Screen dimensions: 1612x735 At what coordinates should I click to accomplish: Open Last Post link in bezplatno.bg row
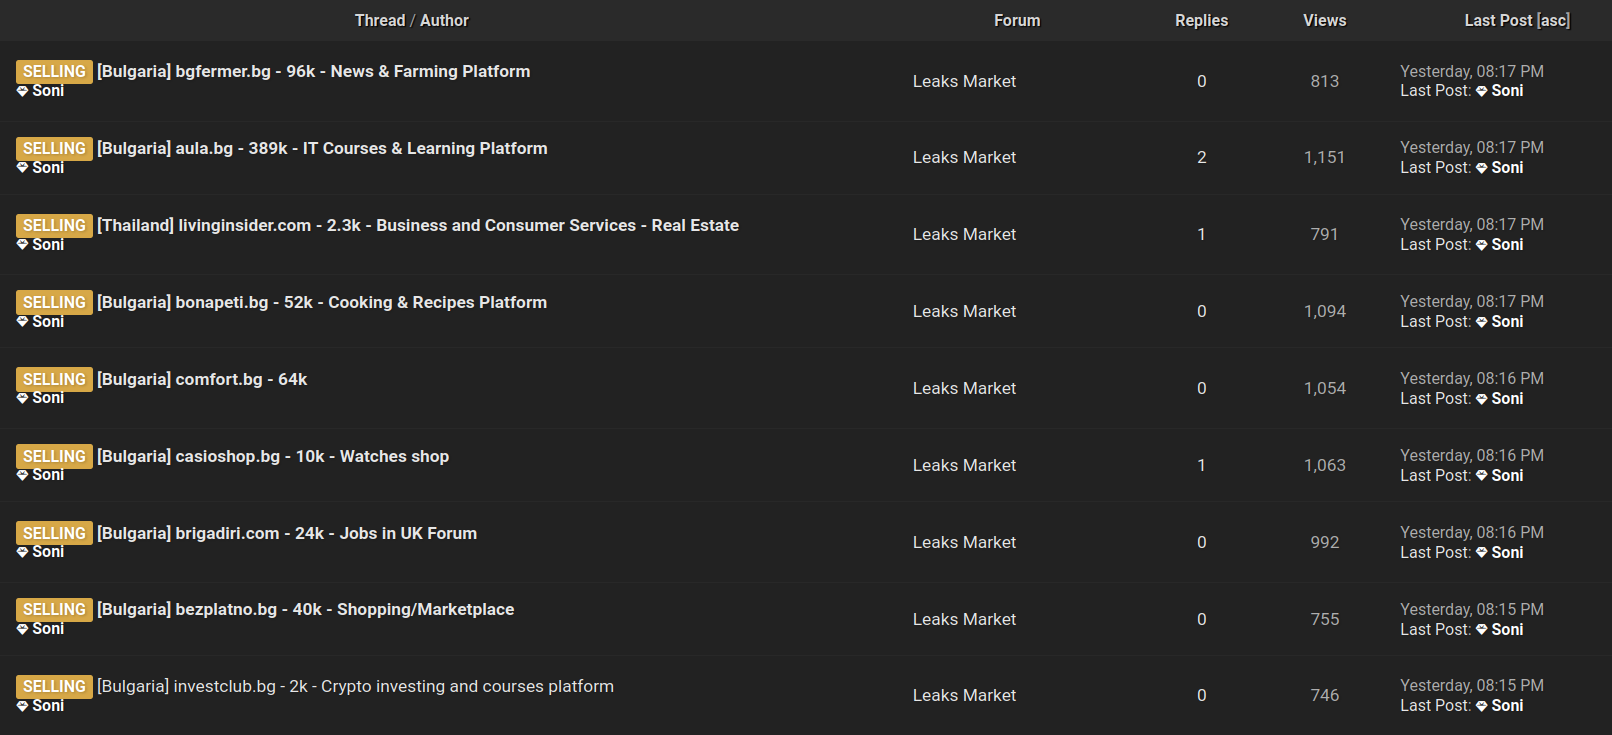[x=1435, y=630]
